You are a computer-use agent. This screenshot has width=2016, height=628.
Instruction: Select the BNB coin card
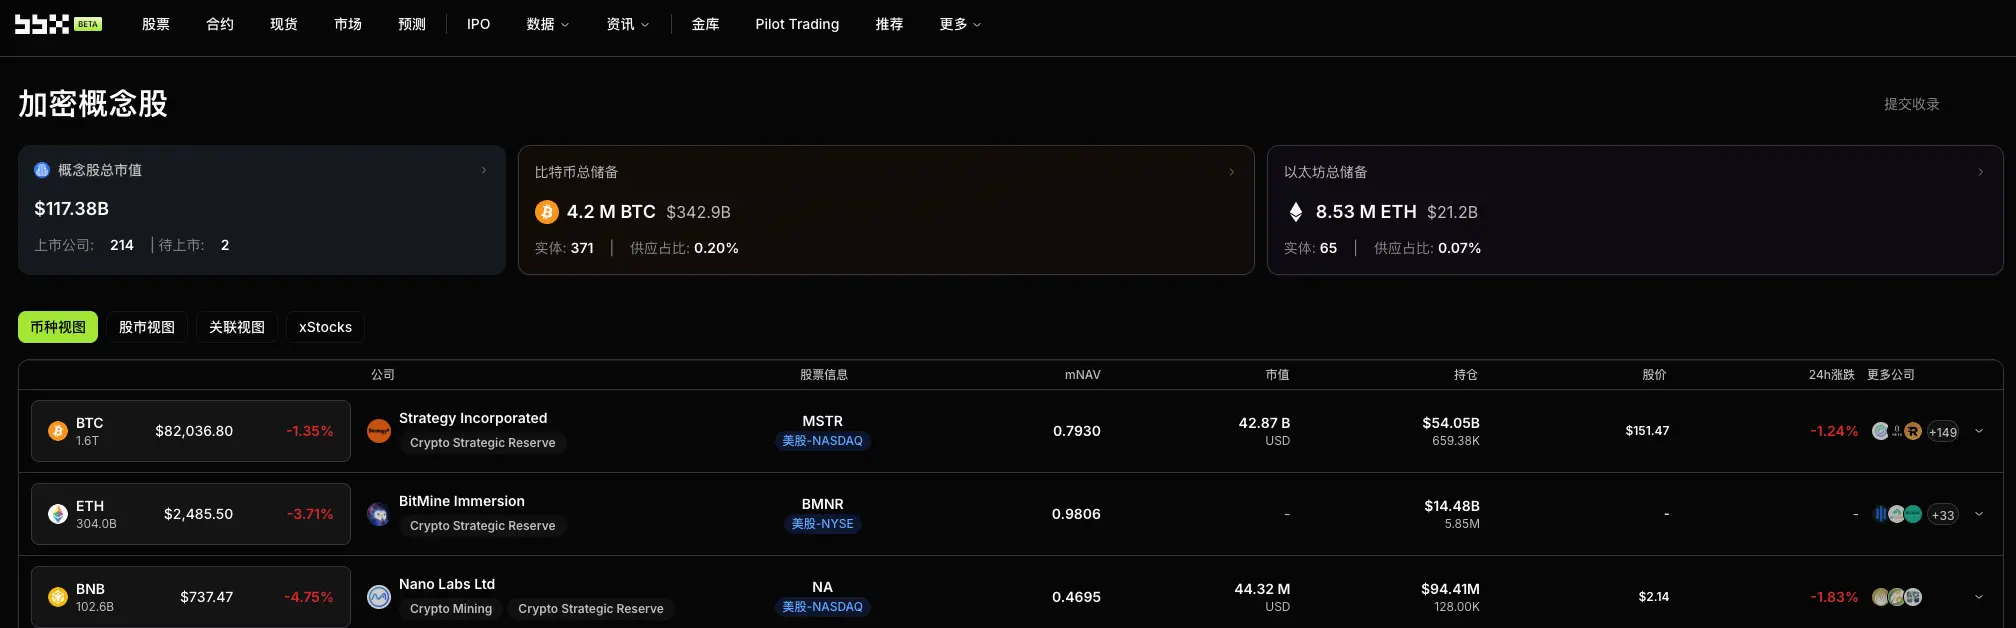pos(191,597)
